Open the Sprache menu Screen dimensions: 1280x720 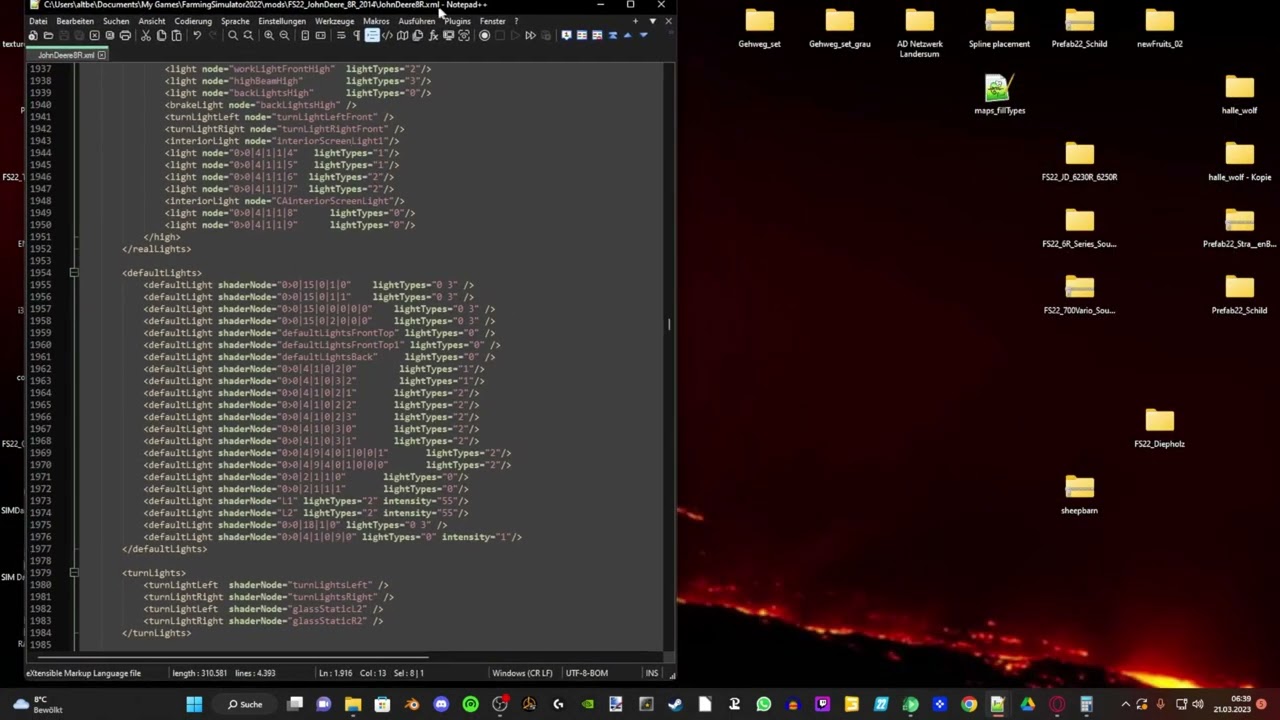[235, 21]
